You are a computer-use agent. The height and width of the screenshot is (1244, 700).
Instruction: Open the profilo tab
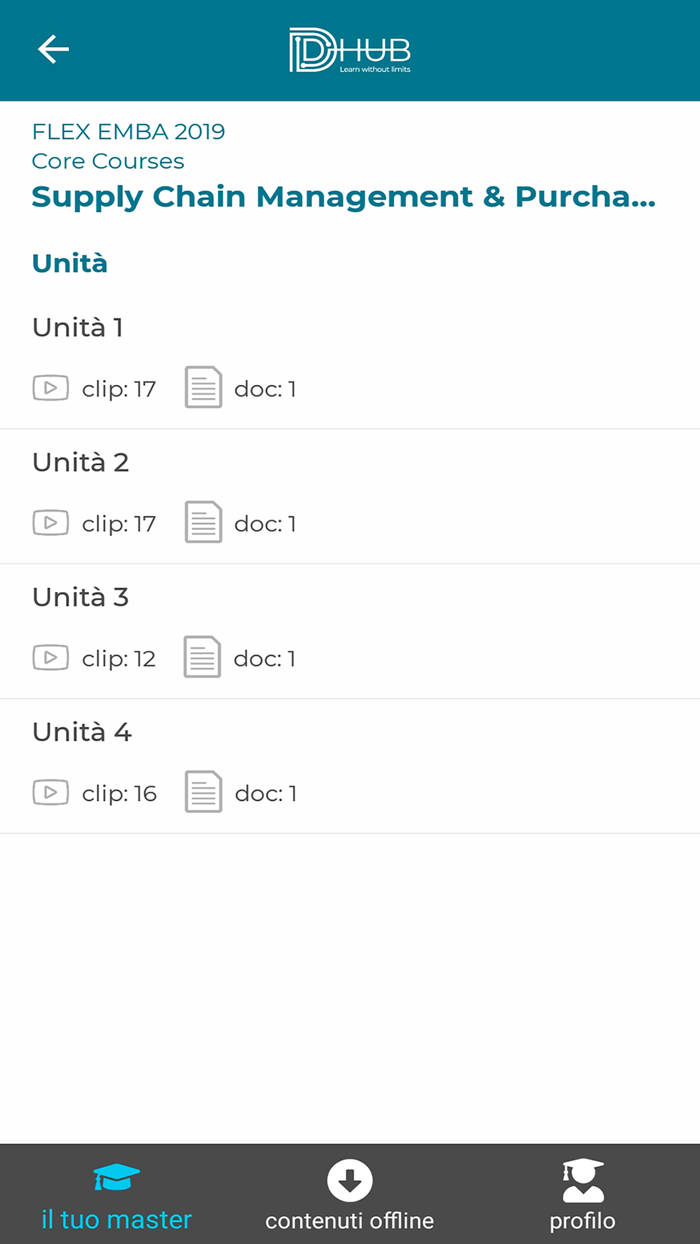coord(583,1195)
